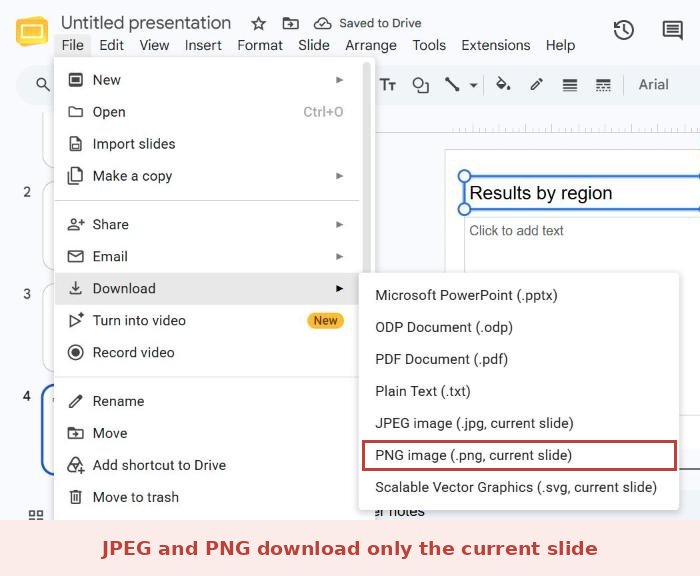The width and height of the screenshot is (700, 576).
Task: Expand the New submenu
Action: tap(207, 80)
